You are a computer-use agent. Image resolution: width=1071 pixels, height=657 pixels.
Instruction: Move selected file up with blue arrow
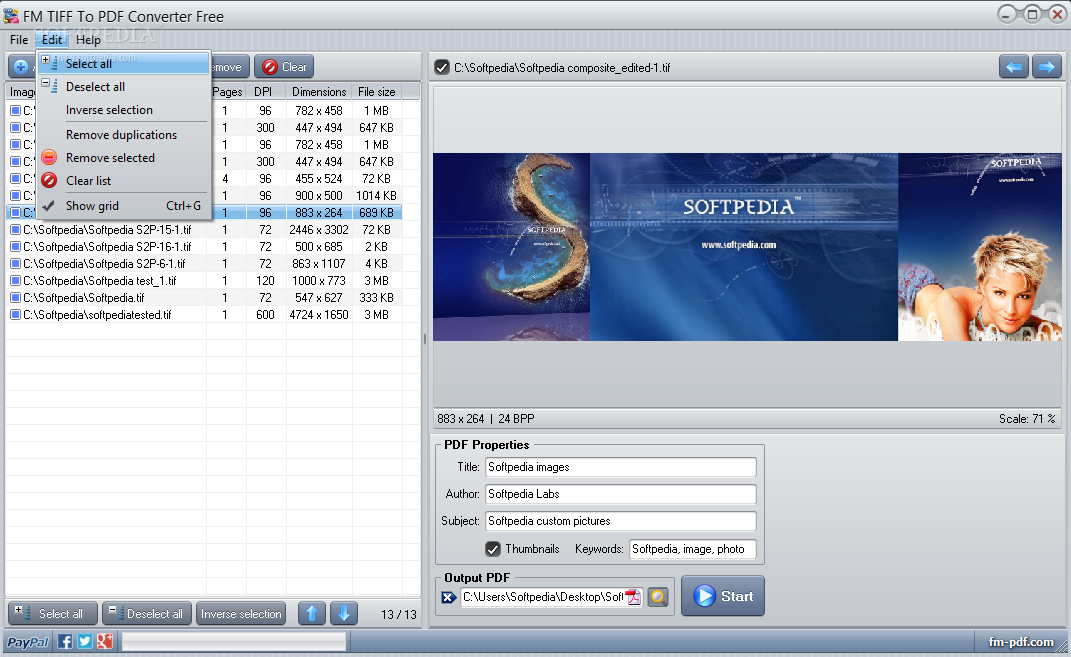[311, 613]
